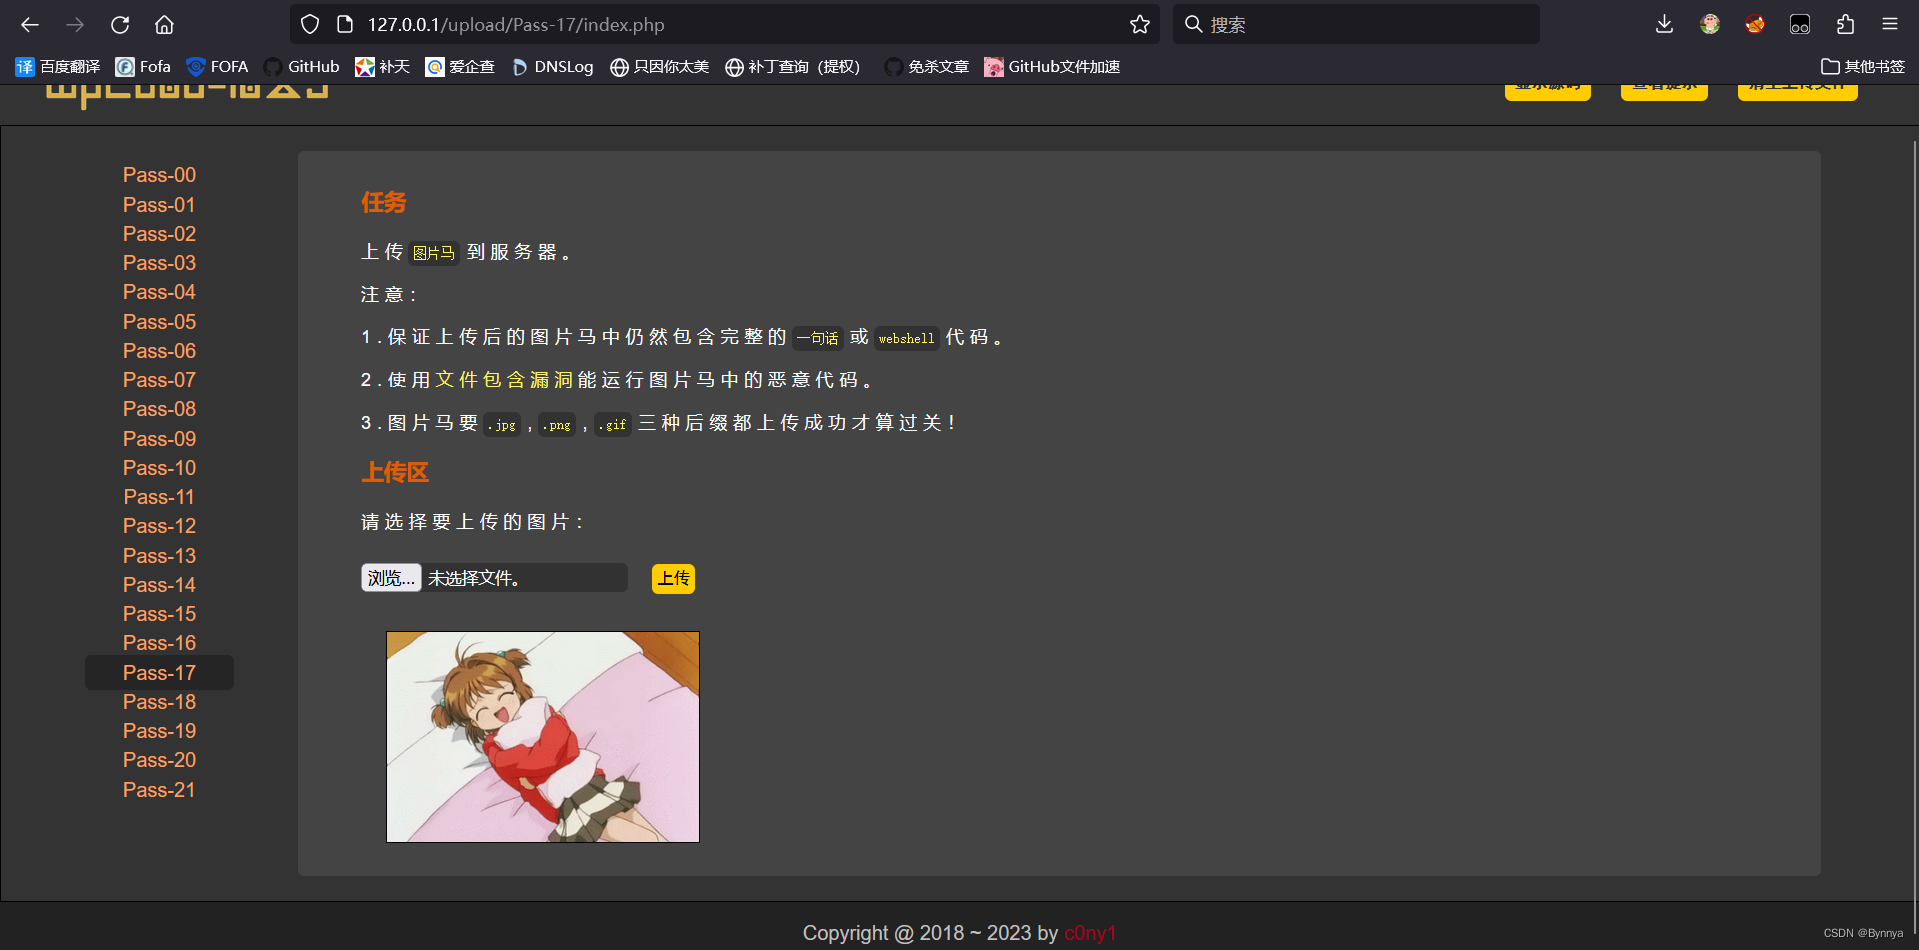This screenshot has height=950, width=1919.
Task: Click the 搜索 search box
Action: point(1357,24)
